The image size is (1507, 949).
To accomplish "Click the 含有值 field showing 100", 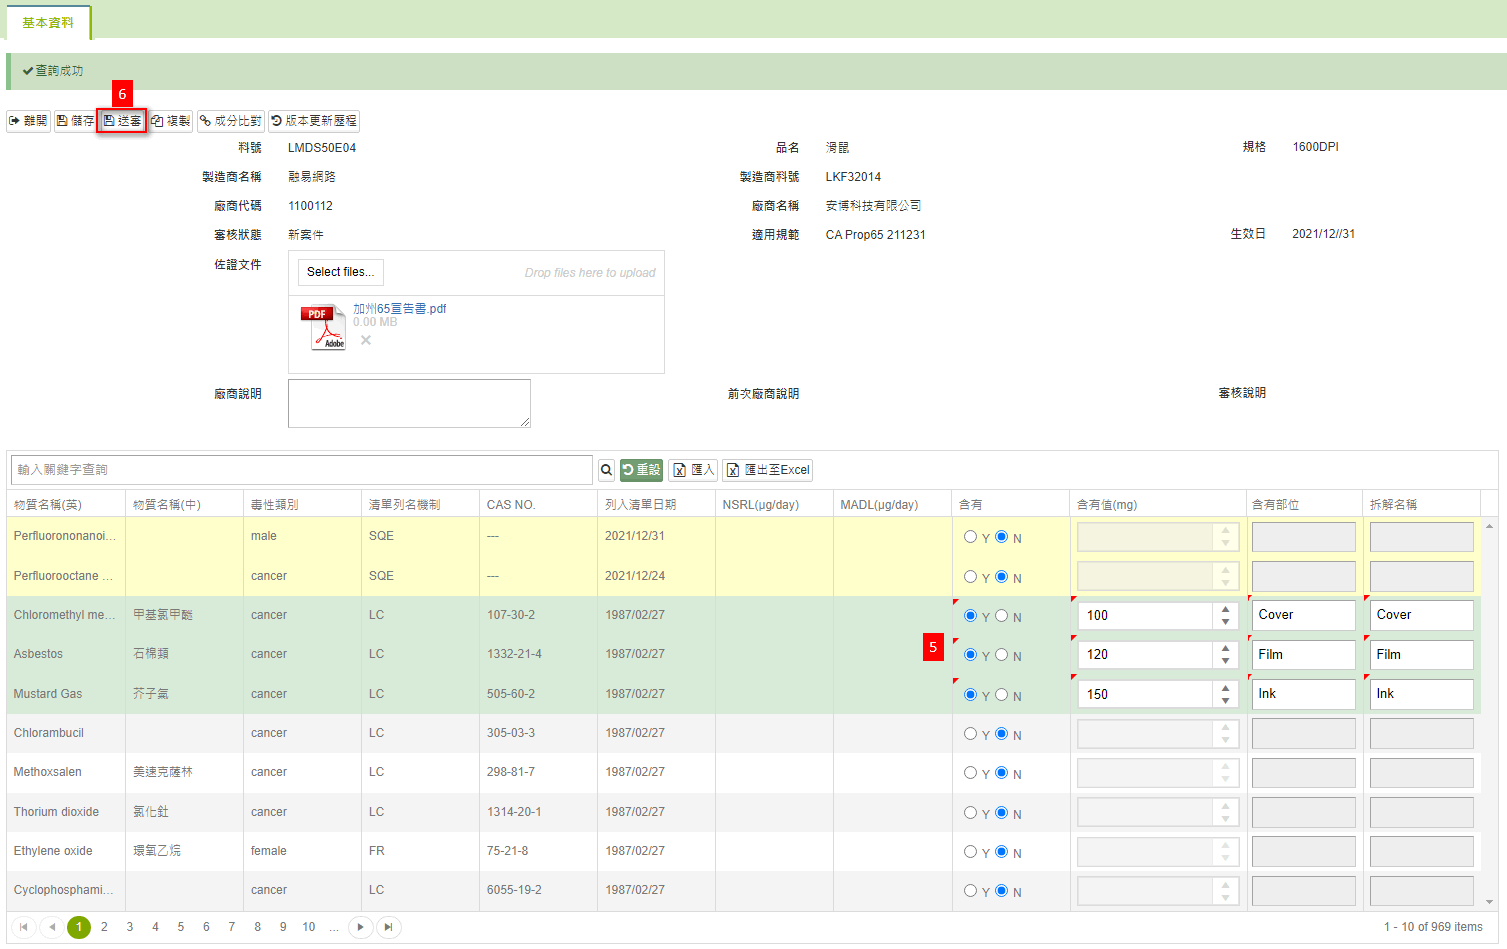I will tap(1146, 616).
